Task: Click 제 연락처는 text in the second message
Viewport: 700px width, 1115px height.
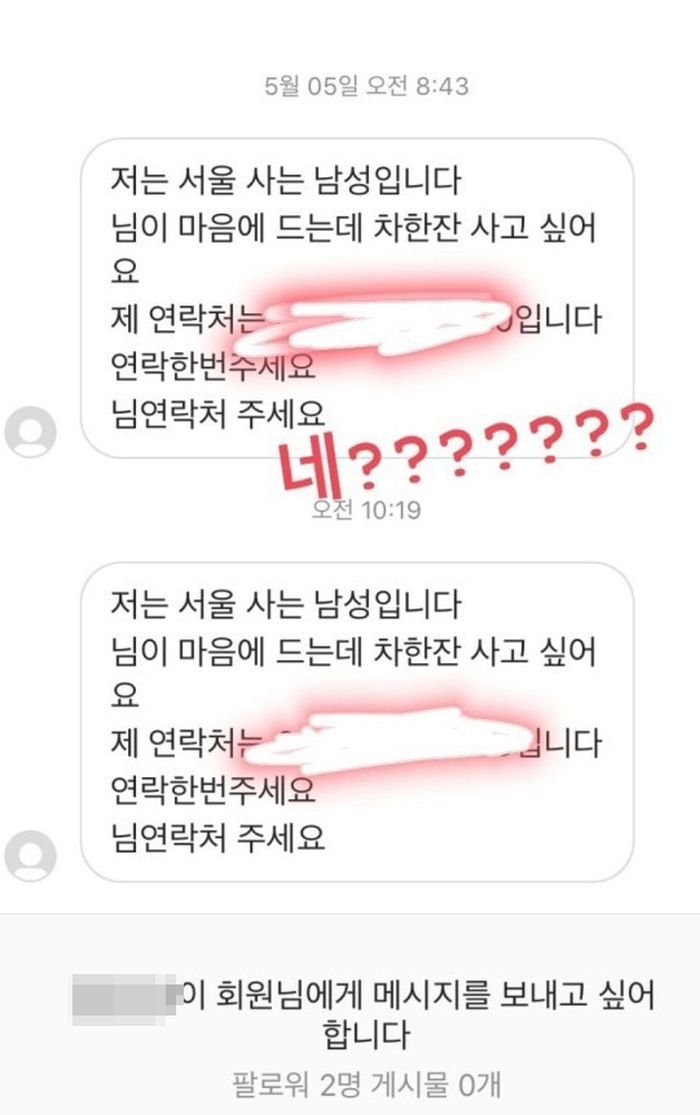Action: click(184, 743)
